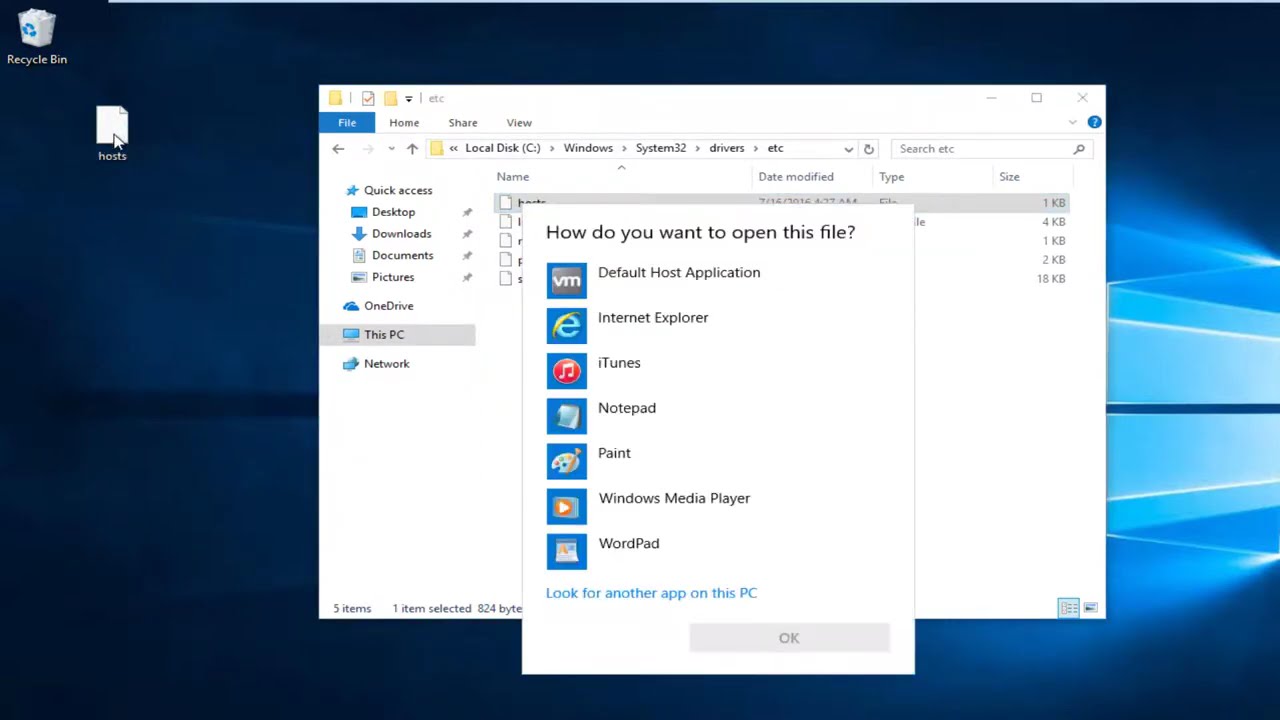This screenshot has width=1280, height=720.
Task: Choose Default Host Application vm icon
Action: (567, 280)
